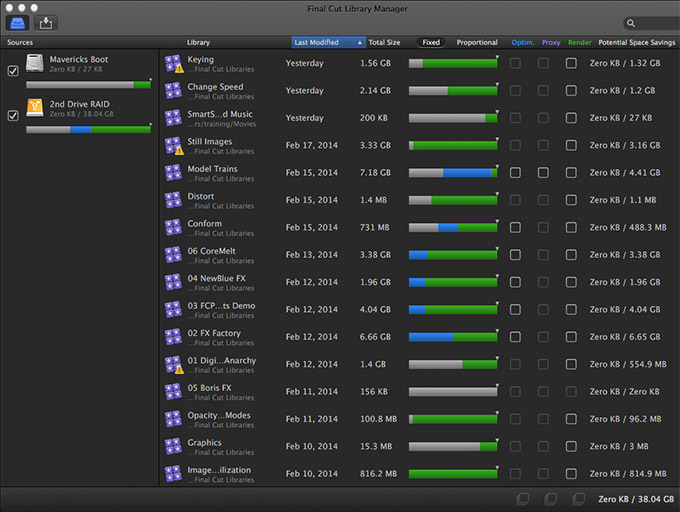Switch to Proportional size view
Viewport: 680px width, 512px height.
pyautogui.click(x=477, y=43)
